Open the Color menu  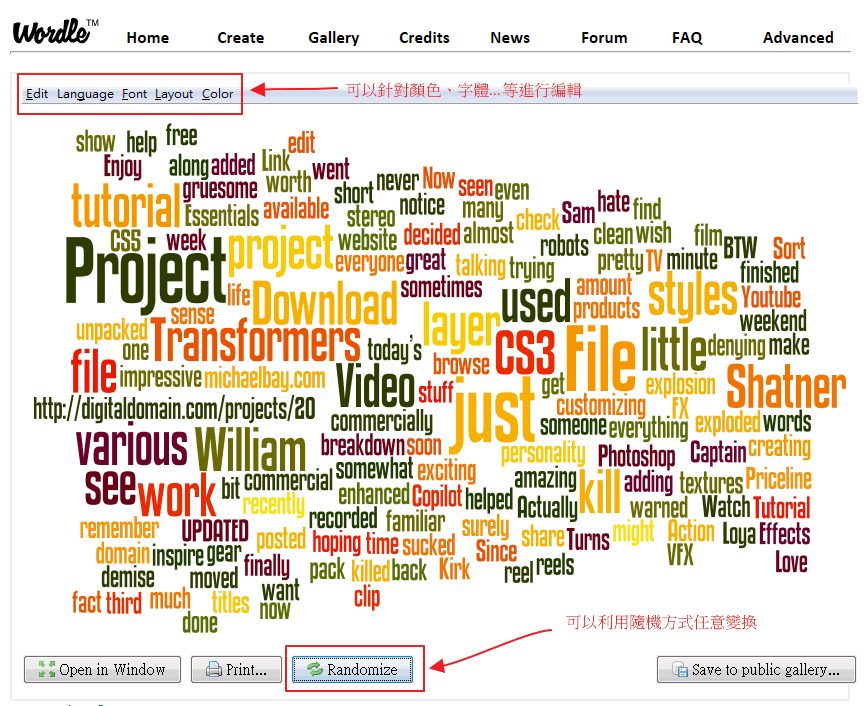point(217,94)
